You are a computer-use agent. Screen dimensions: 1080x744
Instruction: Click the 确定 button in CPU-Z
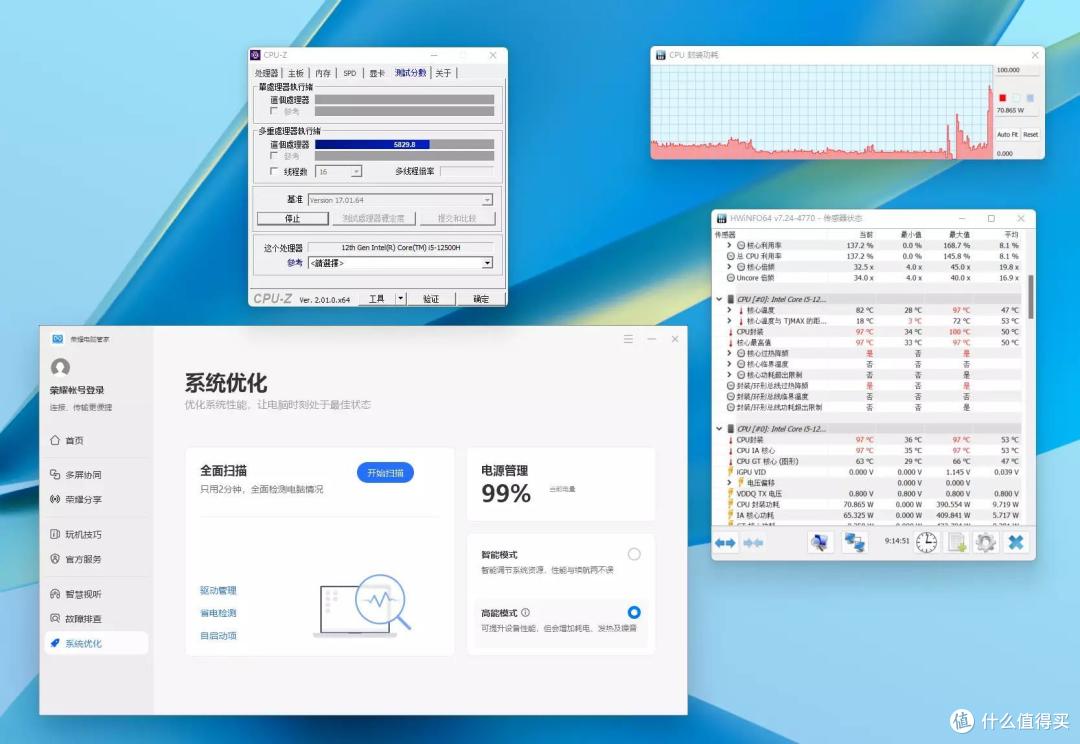481,298
